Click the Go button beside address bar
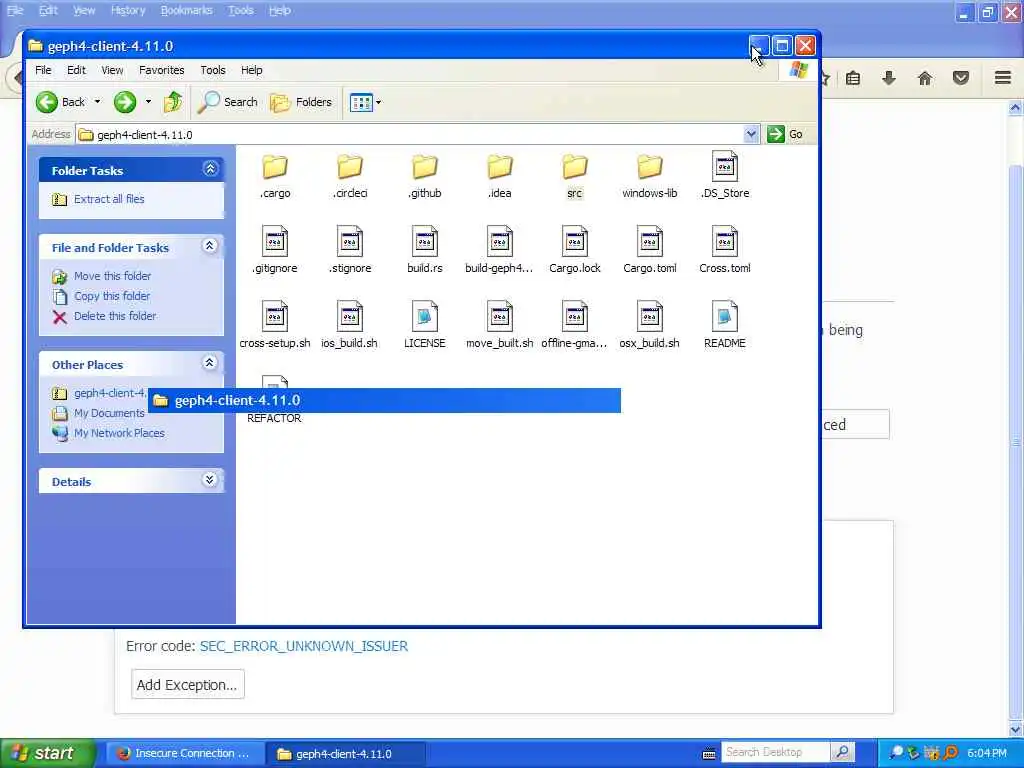Image resolution: width=1024 pixels, height=768 pixels. (786, 134)
